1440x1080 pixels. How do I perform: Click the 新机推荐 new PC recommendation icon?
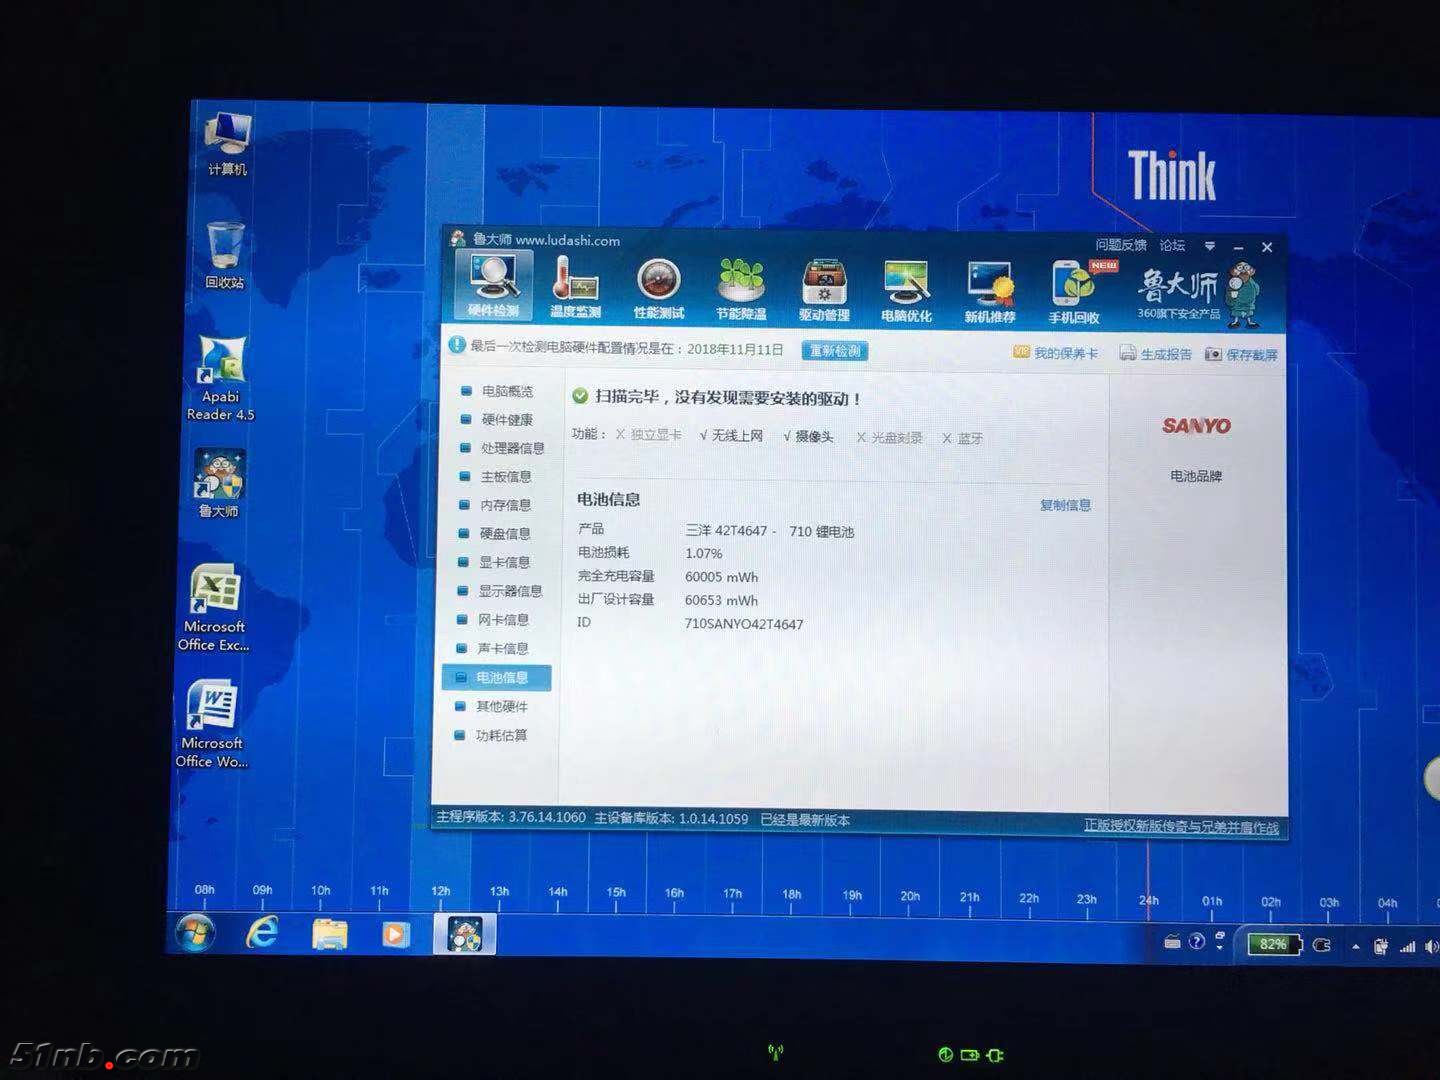coord(990,291)
